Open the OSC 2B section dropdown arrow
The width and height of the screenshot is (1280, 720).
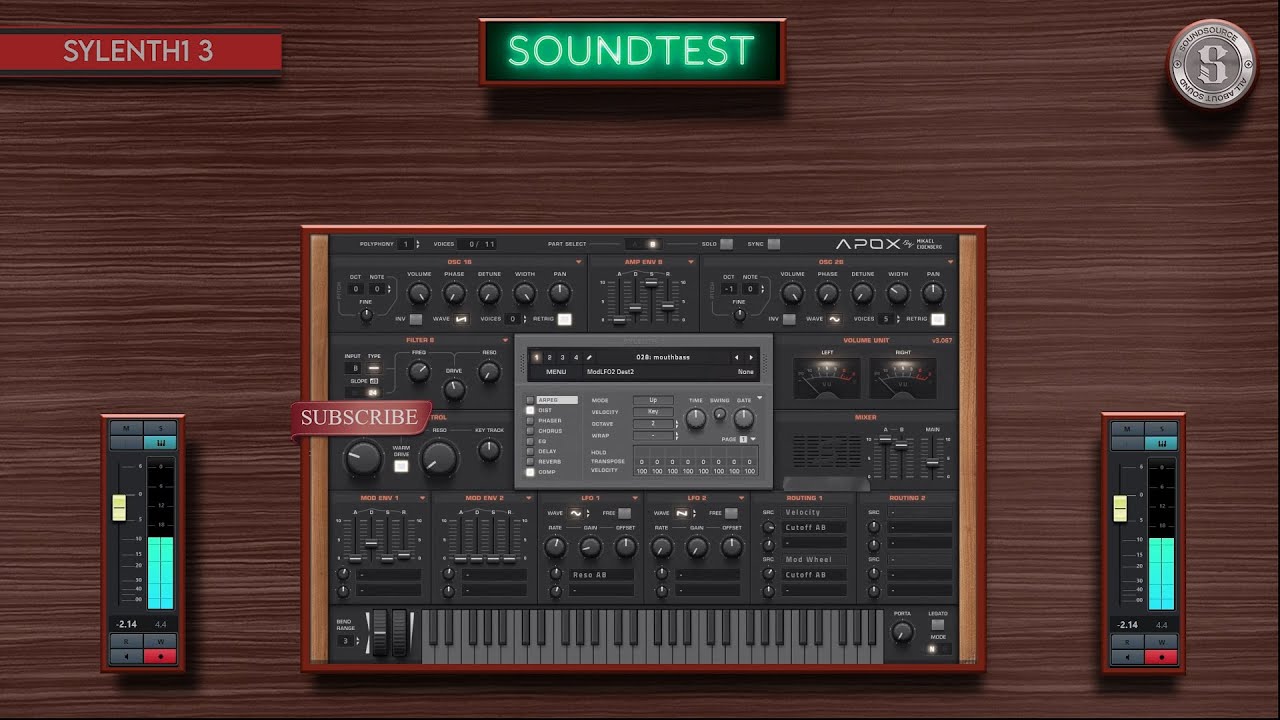[x=950, y=262]
